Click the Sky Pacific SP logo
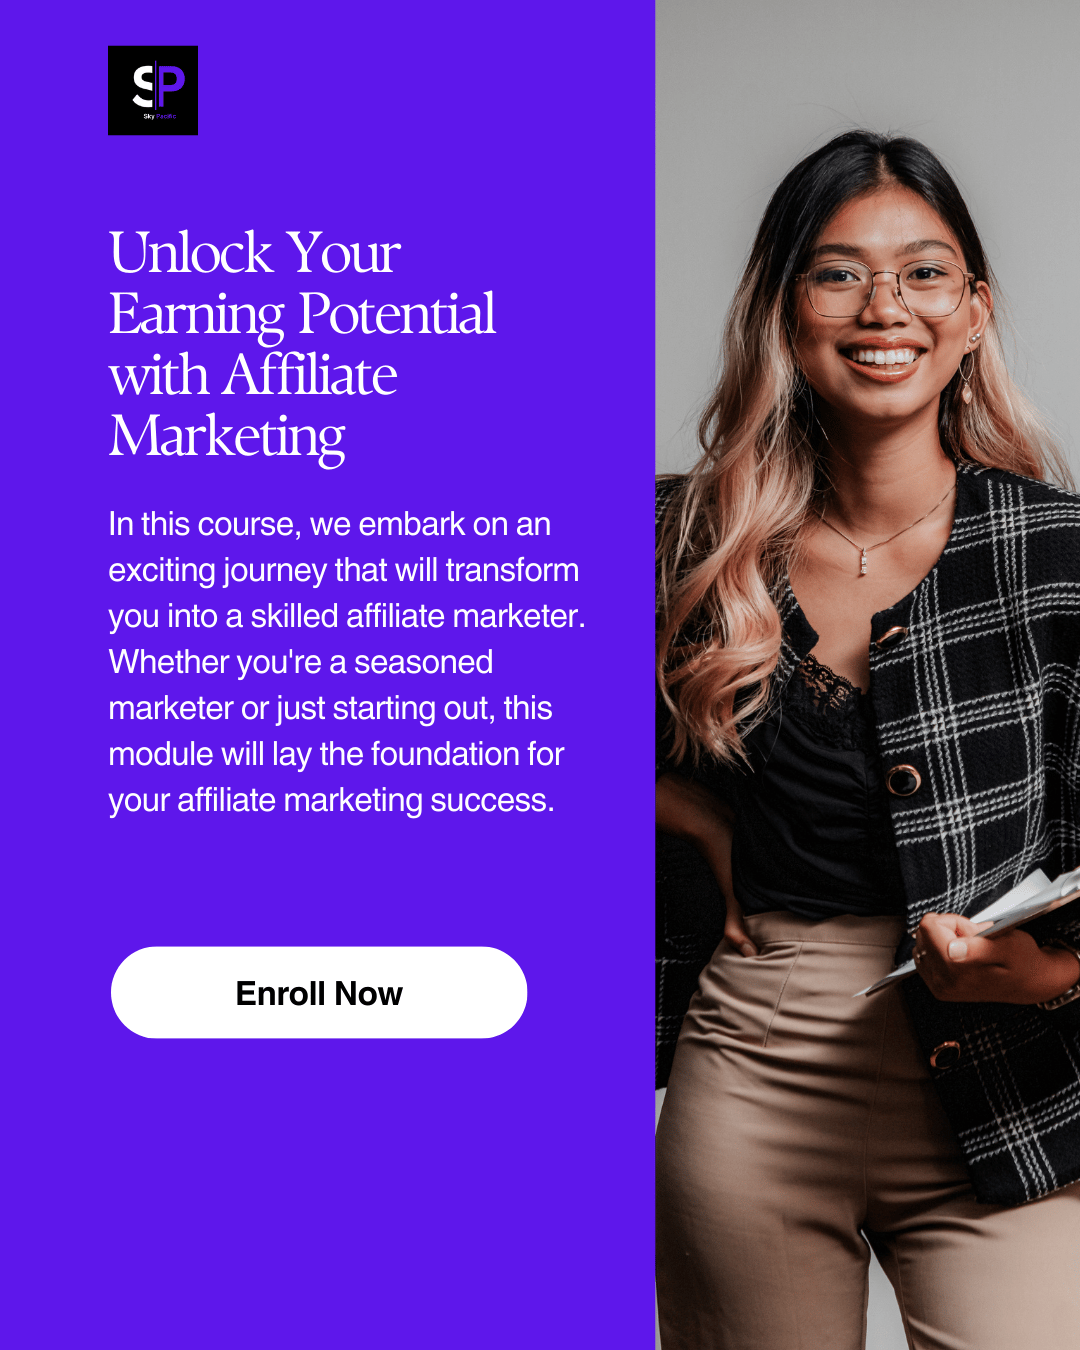Viewport: 1080px width, 1350px height. pos(153,90)
